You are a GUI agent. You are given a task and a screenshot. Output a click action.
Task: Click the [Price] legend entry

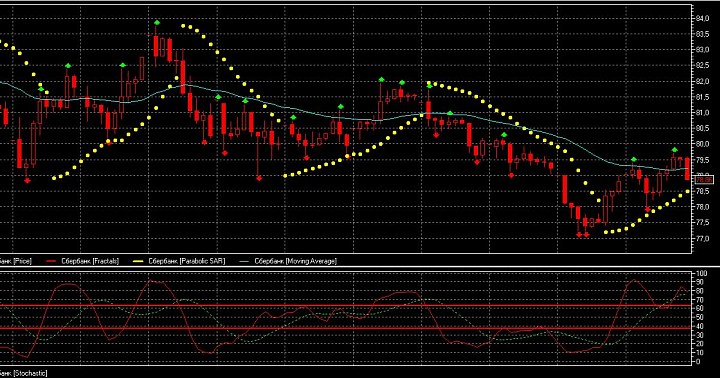16,261
